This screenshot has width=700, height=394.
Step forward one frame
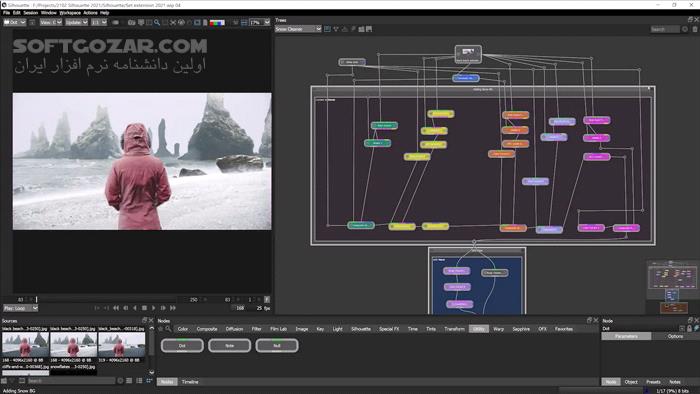(x=163, y=308)
